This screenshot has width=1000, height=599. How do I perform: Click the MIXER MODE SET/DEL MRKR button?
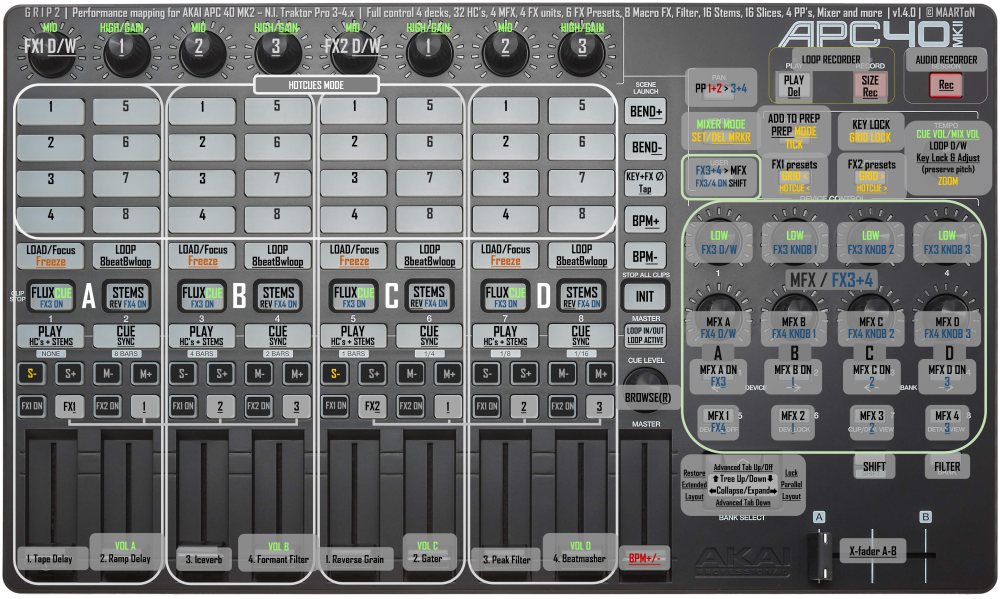(721, 131)
